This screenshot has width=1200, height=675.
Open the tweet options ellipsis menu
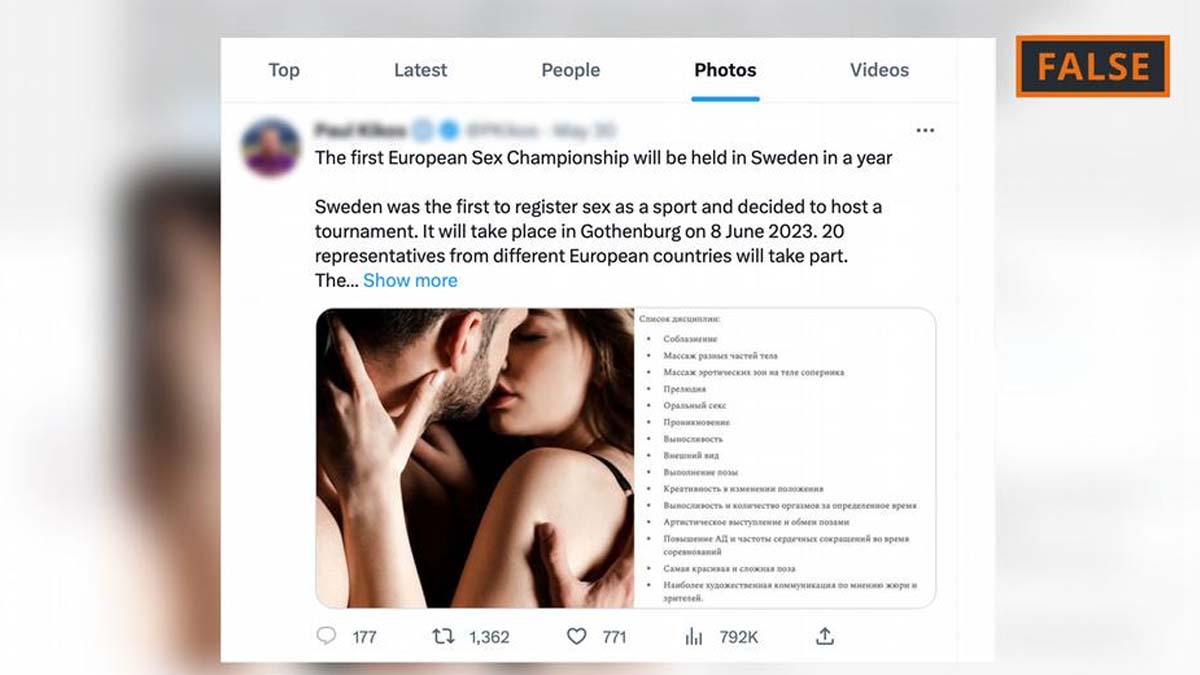(x=925, y=129)
